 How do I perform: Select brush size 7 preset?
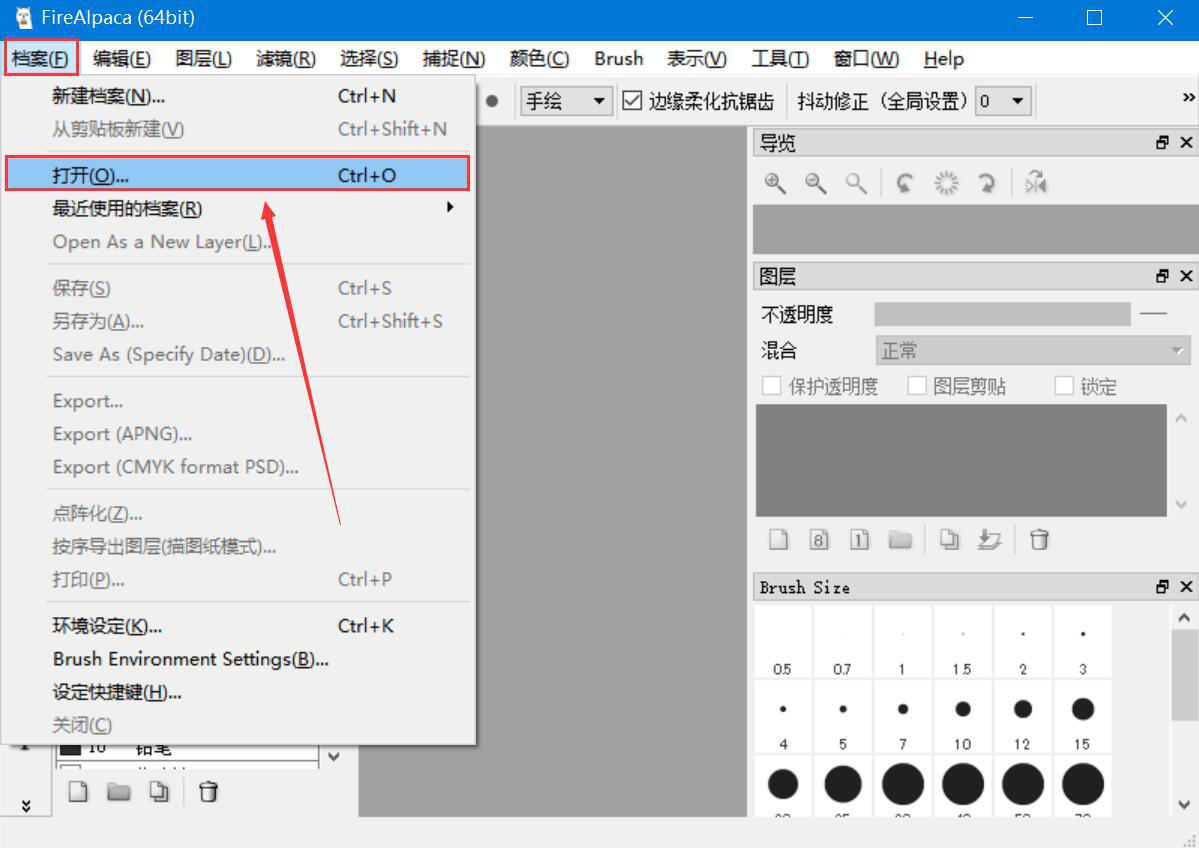click(x=902, y=717)
